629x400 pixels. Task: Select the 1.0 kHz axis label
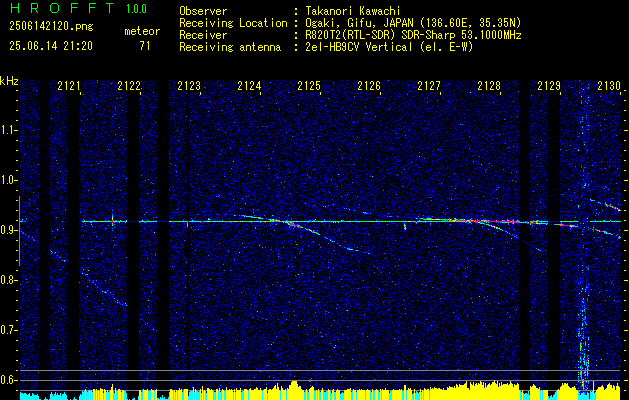(x=9, y=180)
